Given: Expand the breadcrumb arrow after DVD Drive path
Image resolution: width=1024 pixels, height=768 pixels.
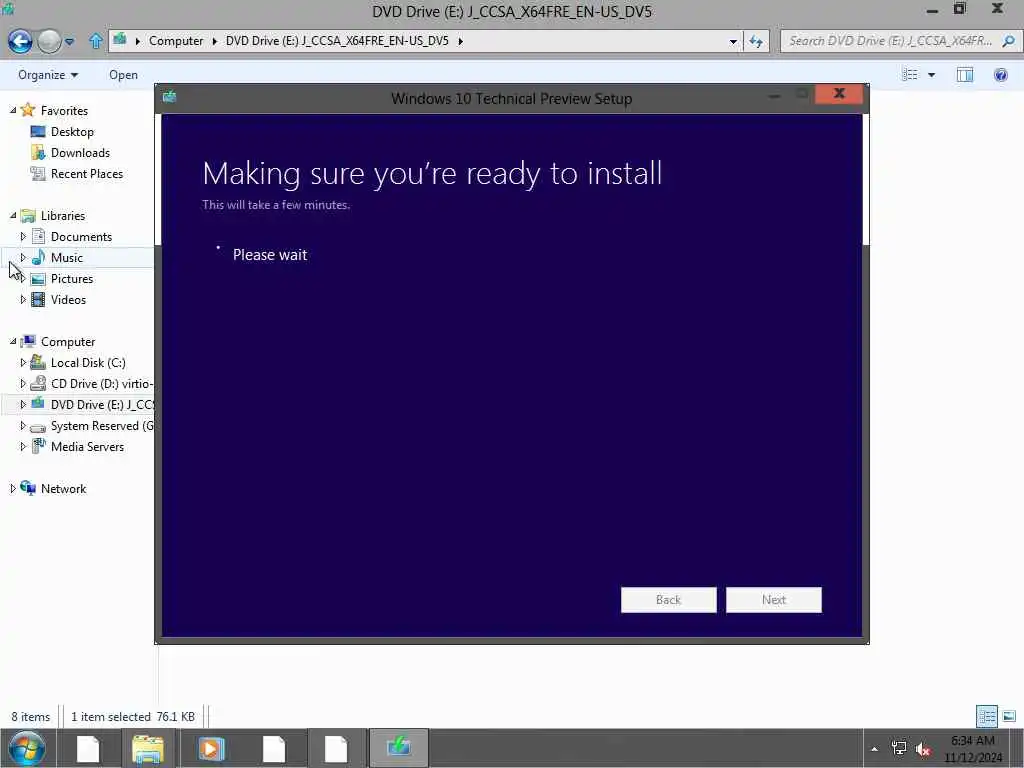Looking at the screenshot, I should pos(460,41).
